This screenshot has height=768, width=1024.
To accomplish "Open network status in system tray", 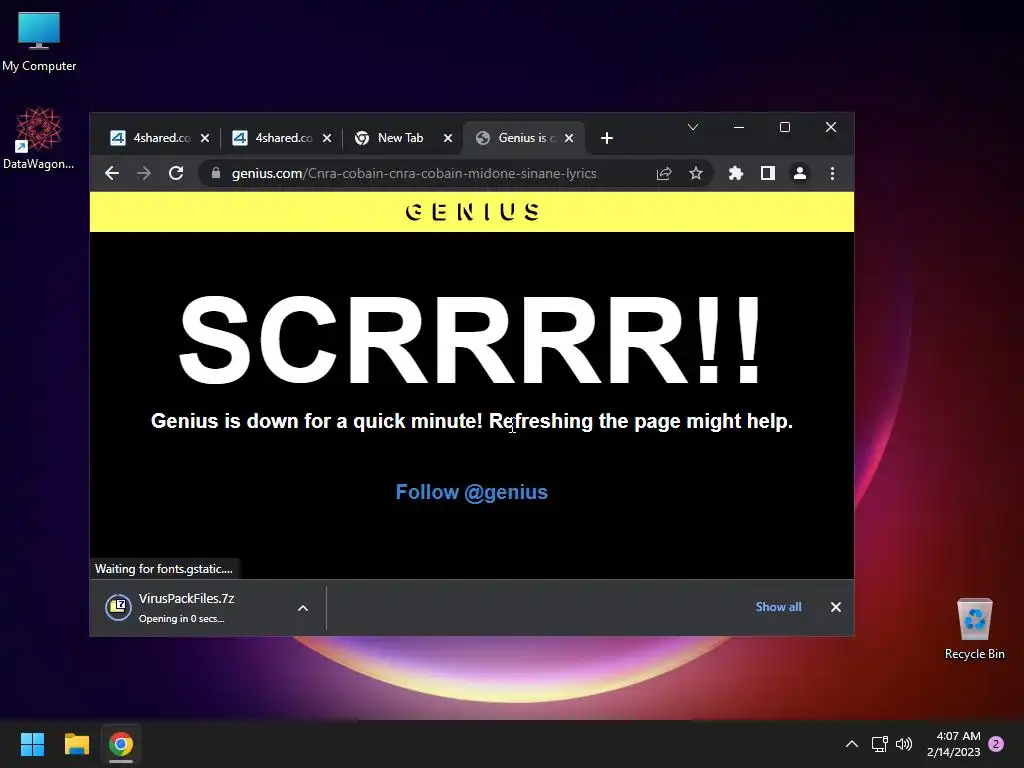I will pos(880,744).
